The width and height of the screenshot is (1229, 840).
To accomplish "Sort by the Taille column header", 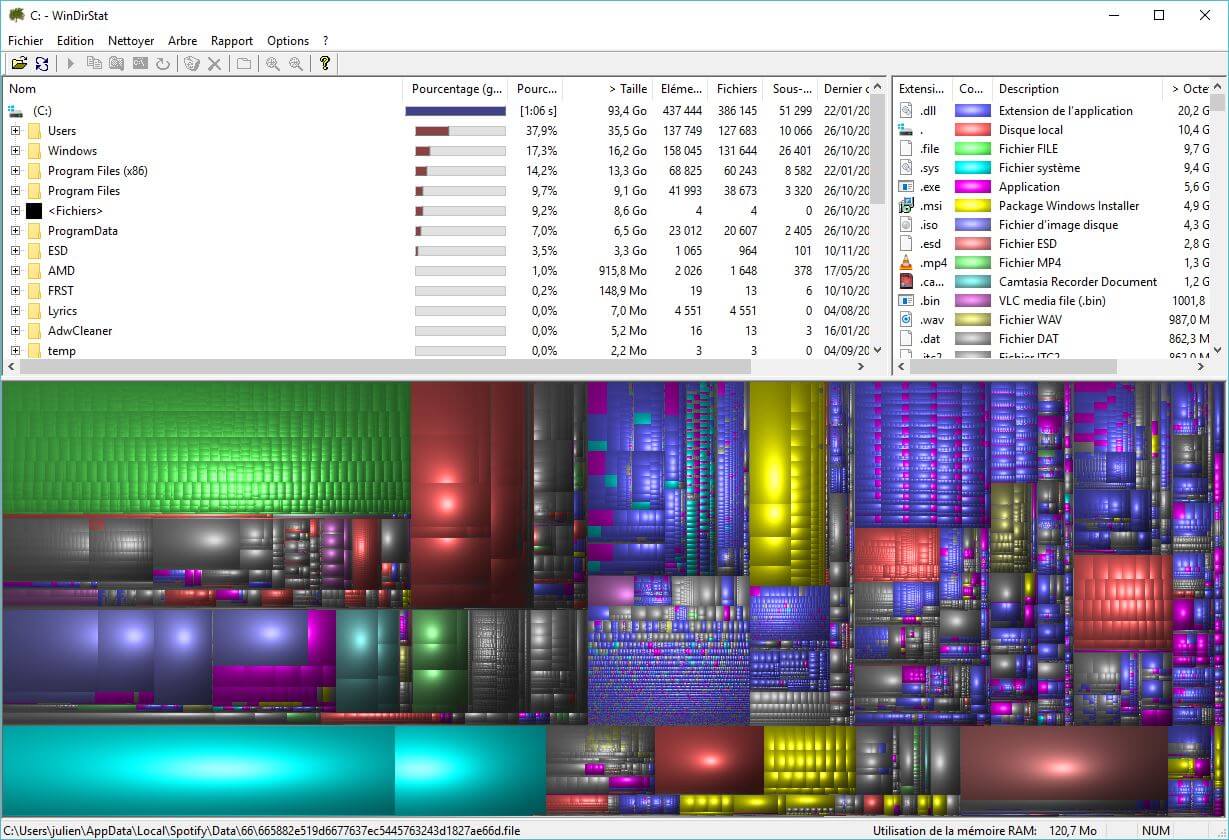I will coord(627,89).
